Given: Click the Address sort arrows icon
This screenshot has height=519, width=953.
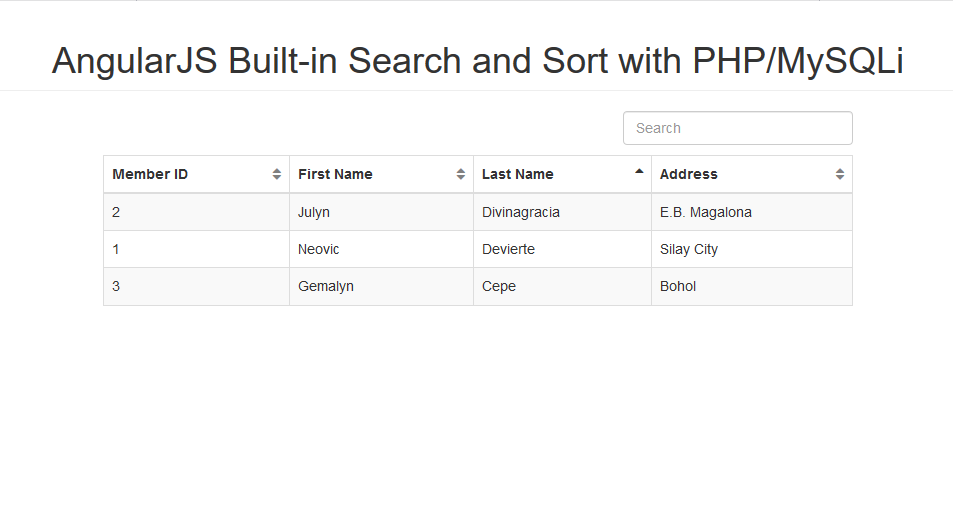Looking at the screenshot, I should tap(840, 174).
